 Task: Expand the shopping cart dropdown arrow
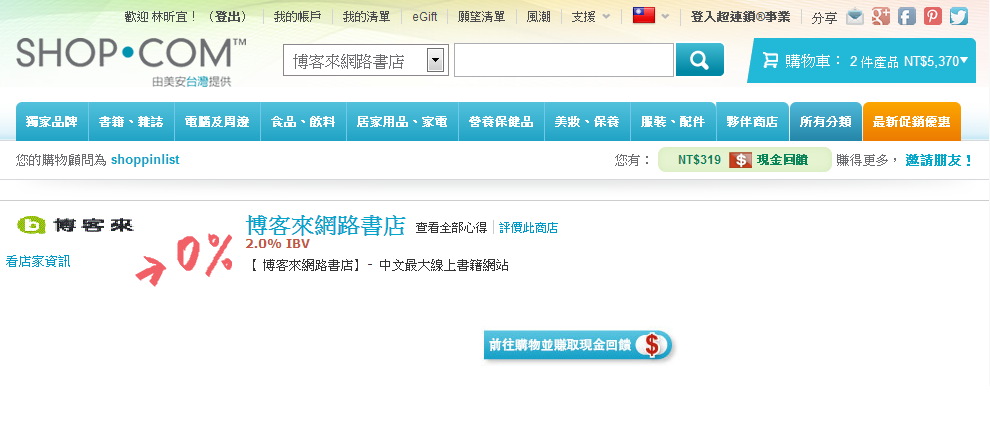(x=964, y=61)
